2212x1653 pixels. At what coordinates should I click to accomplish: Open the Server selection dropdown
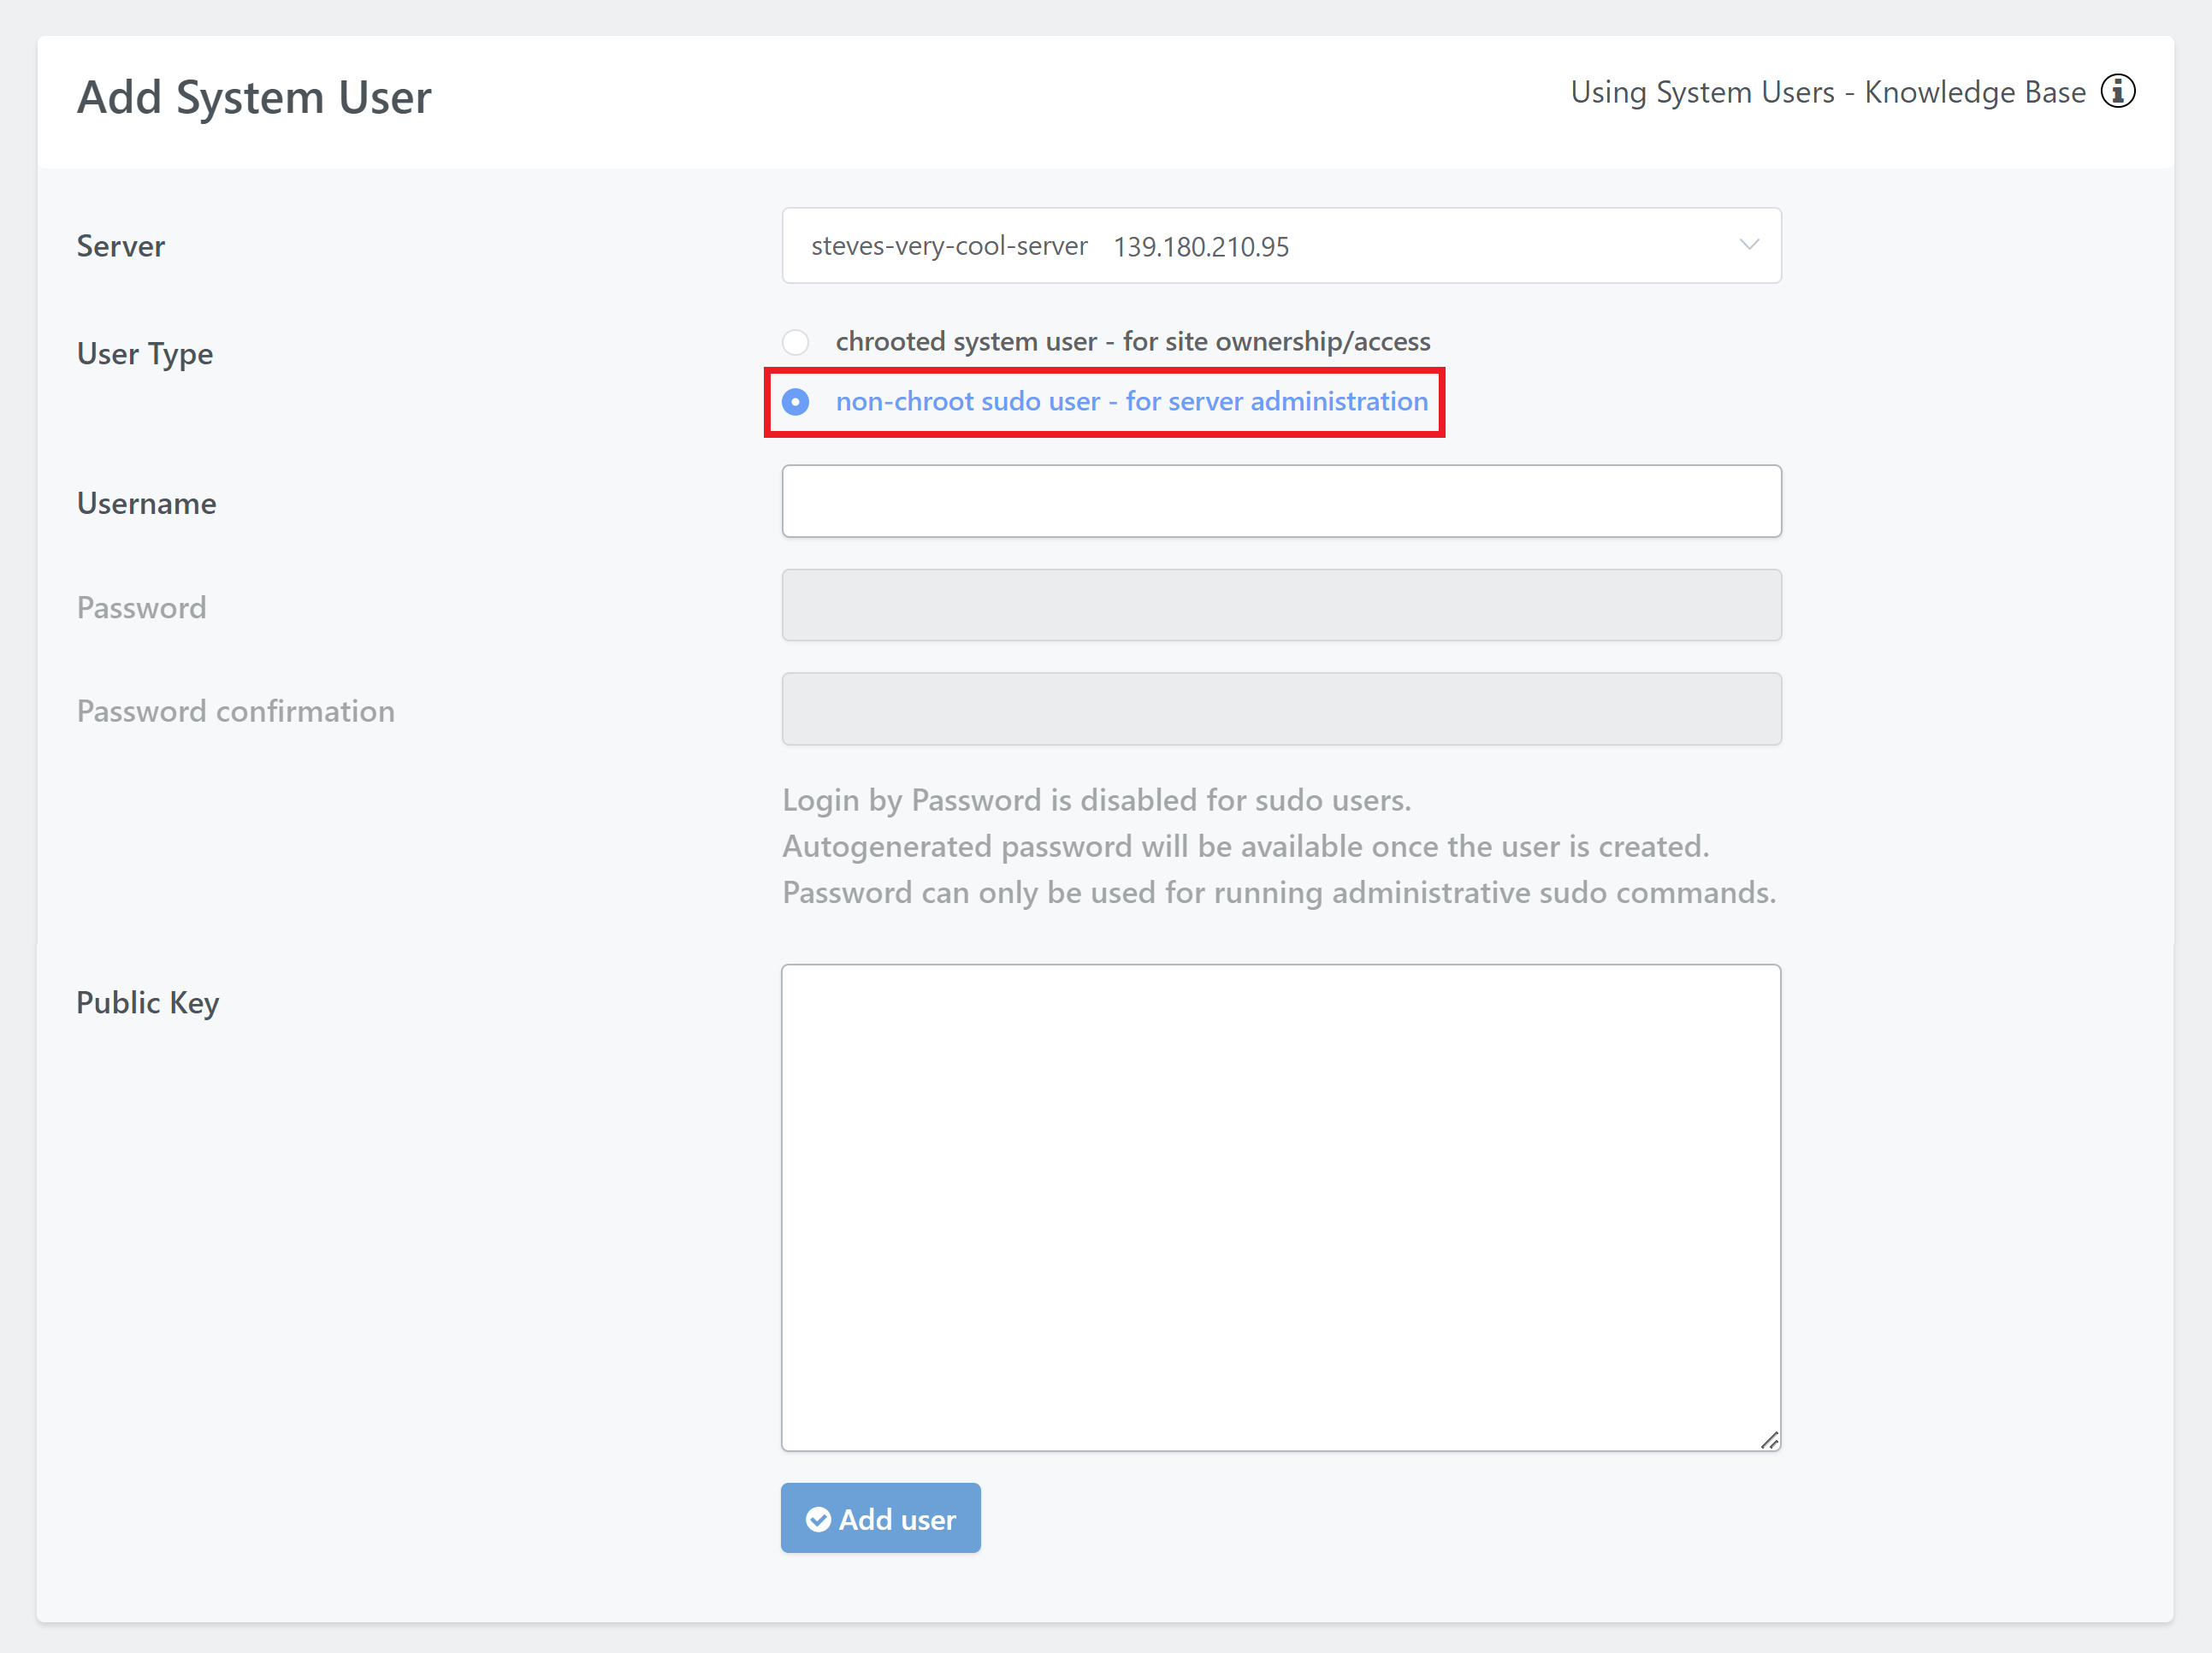[x=1281, y=245]
